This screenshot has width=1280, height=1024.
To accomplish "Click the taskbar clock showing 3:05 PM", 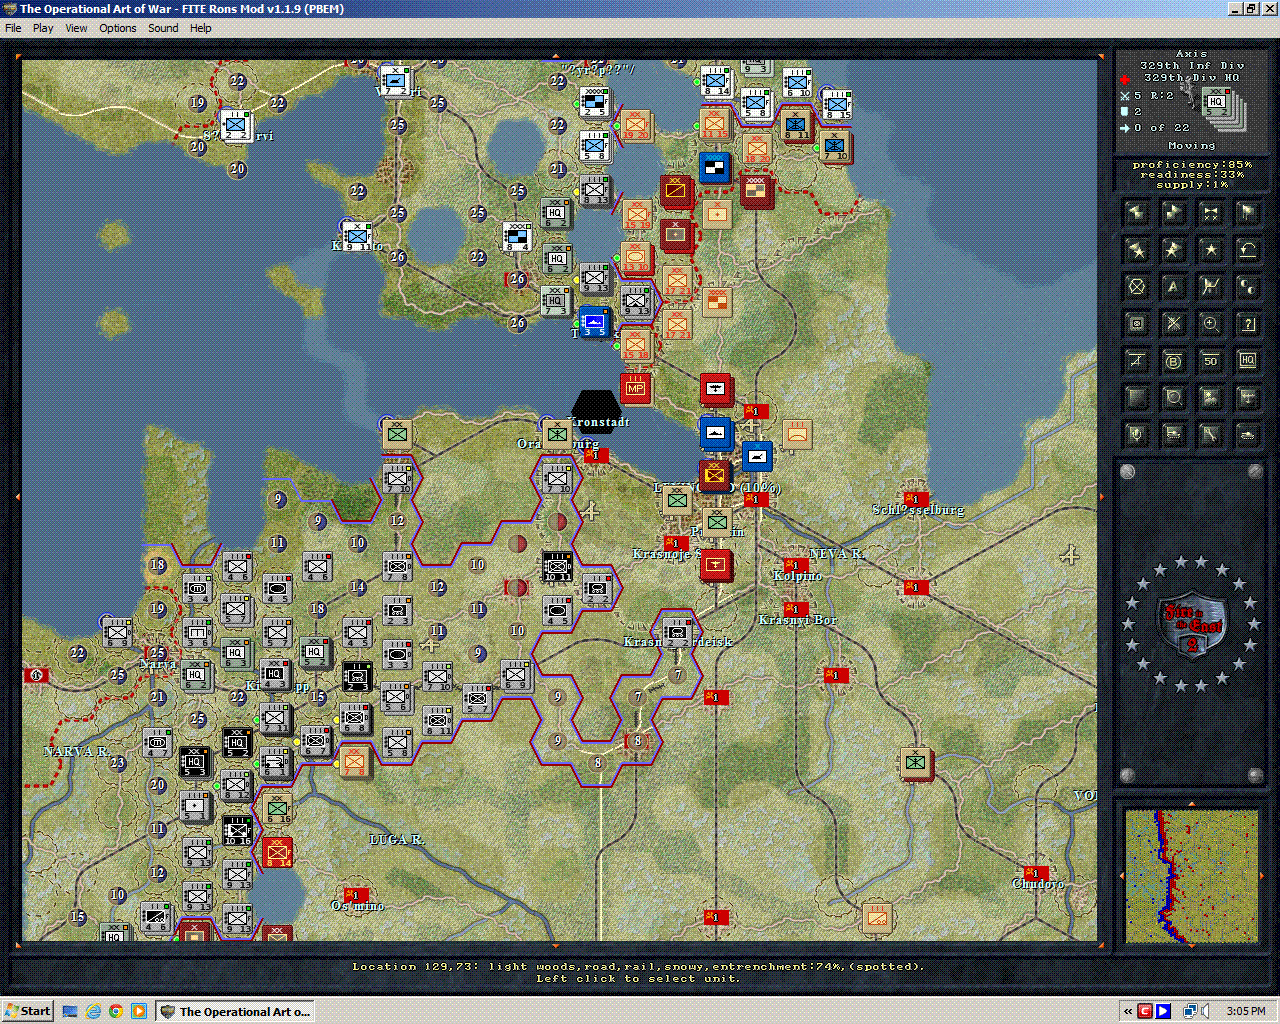I will 1245,1011.
